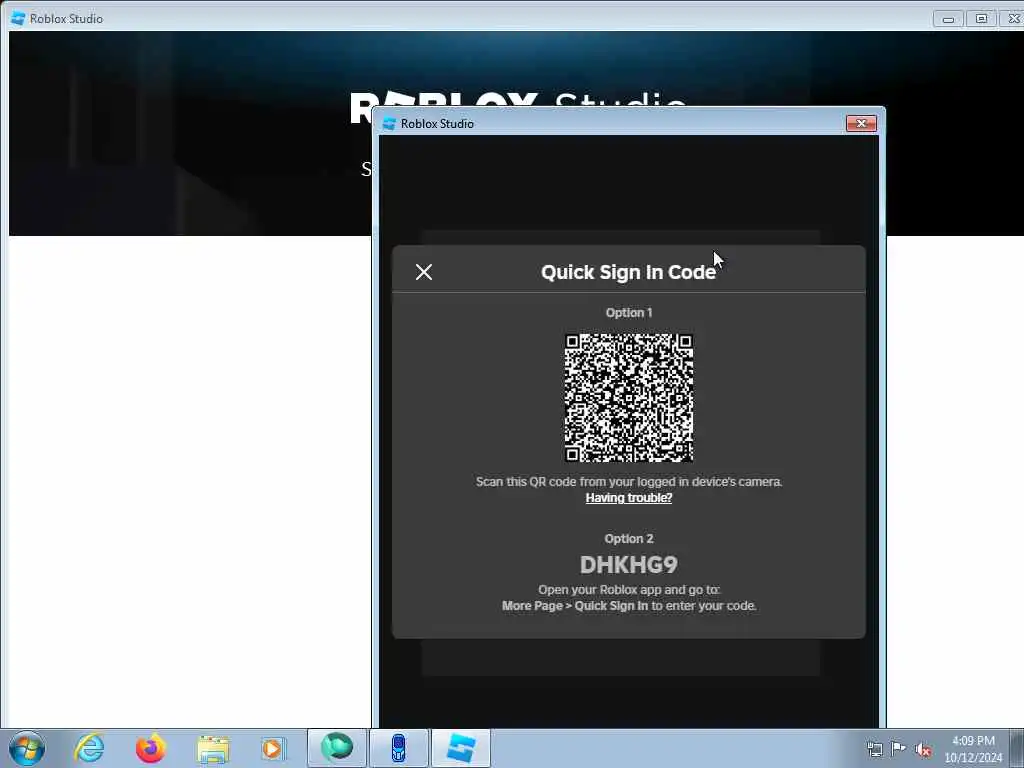Viewport: 1024px width, 768px height.
Task: Open the Having trouble? link
Action: 628,498
